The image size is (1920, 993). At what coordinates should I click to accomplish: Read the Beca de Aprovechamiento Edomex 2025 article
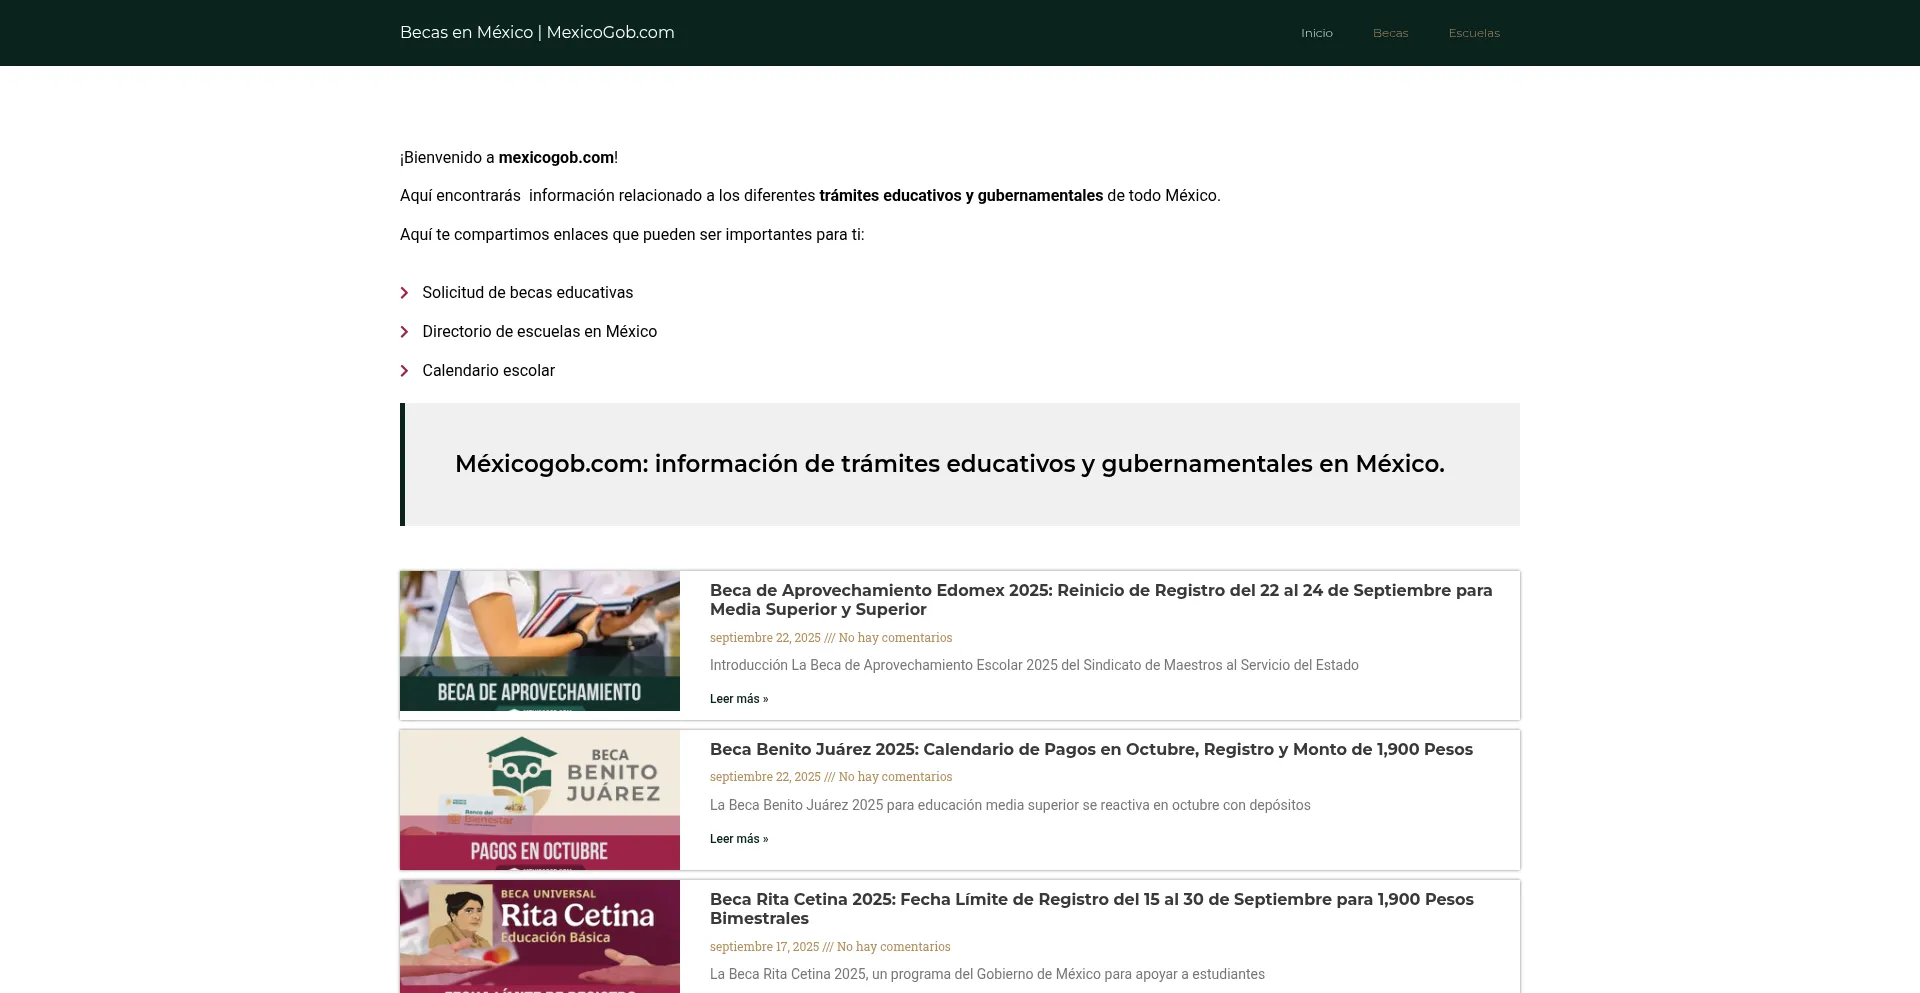(1100, 600)
